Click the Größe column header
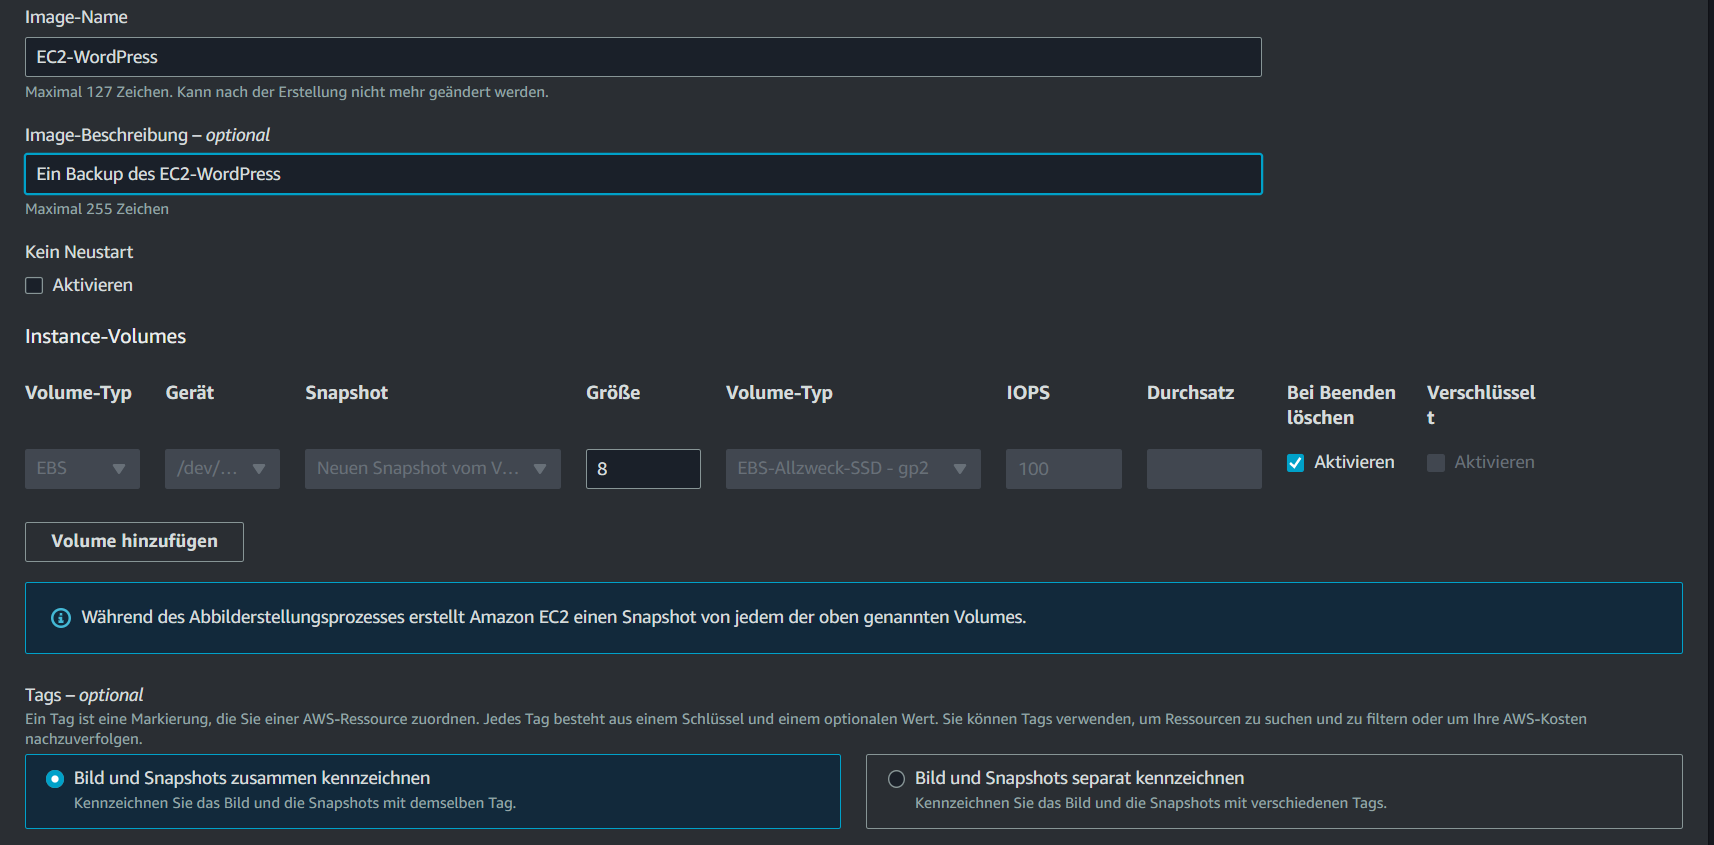Screen dimensions: 1714x845 click(613, 393)
